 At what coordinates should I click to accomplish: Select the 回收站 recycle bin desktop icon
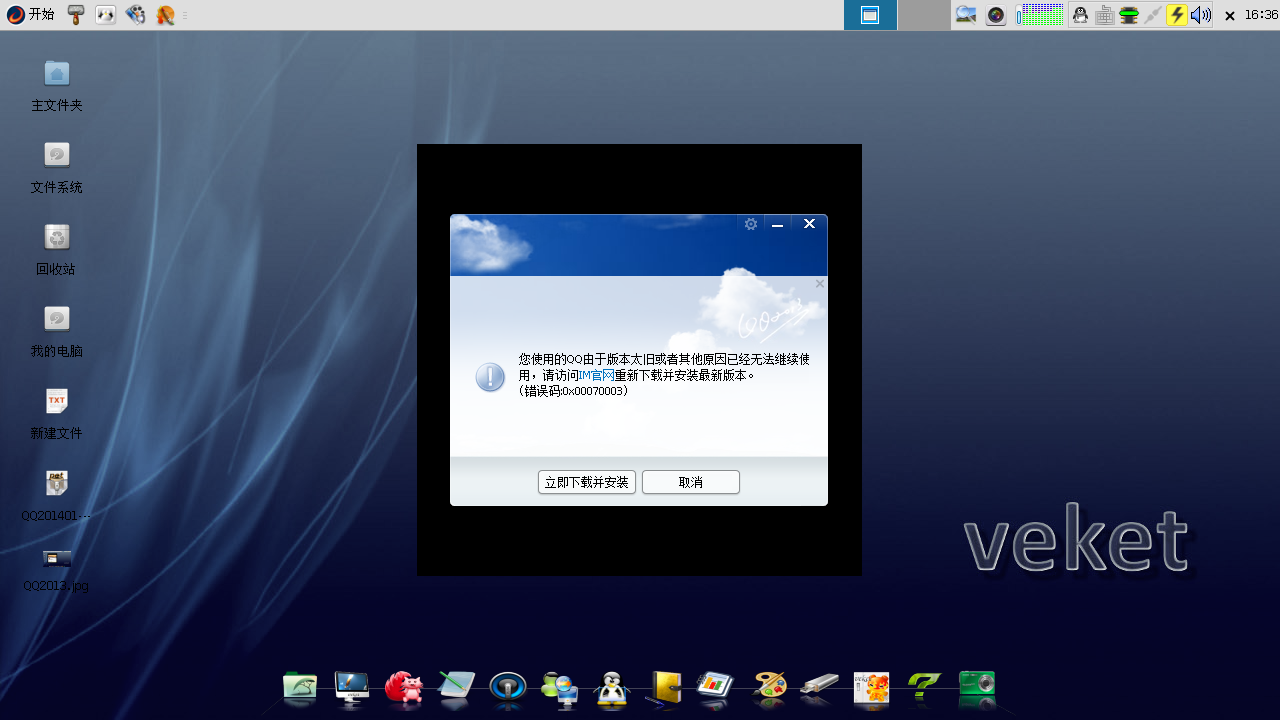point(57,249)
